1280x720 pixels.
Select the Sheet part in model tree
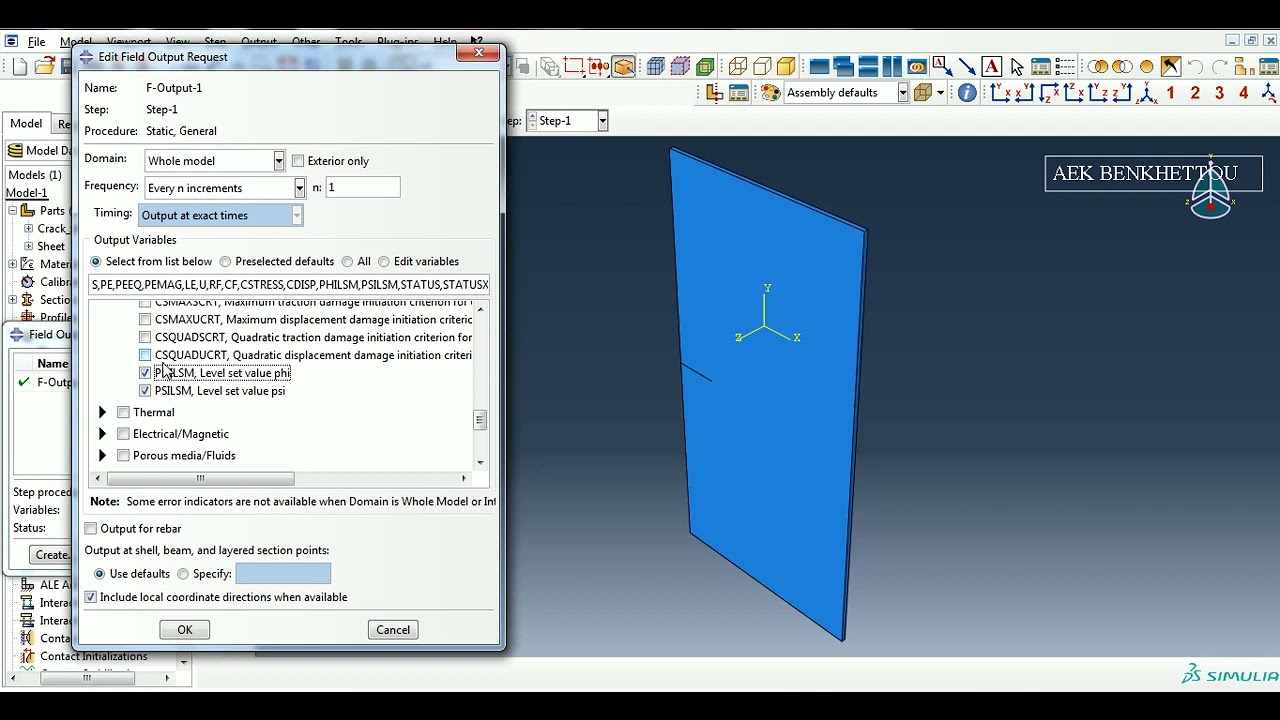(x=51, y=247)
